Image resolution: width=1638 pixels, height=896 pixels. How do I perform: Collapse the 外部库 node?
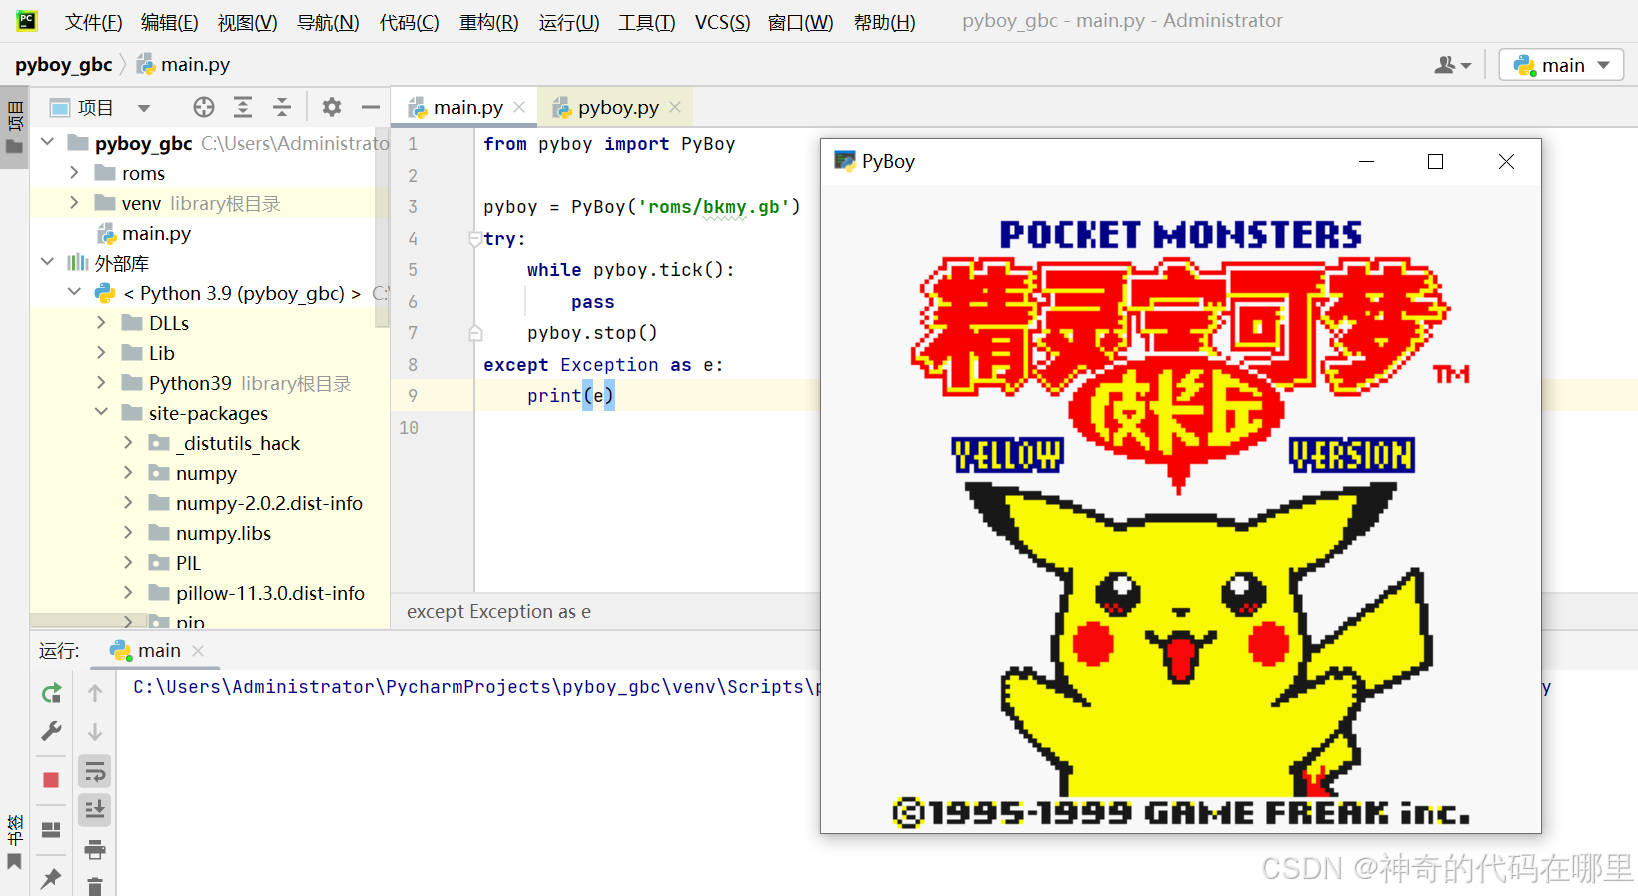(47, 263)
